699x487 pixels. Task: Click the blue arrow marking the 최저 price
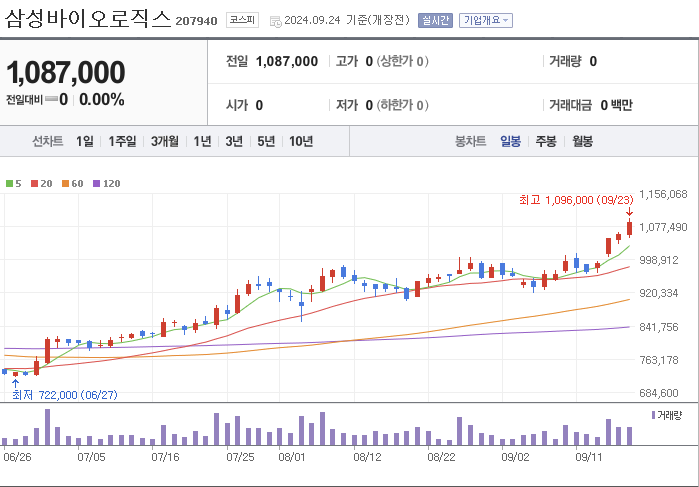tap(15, 383)
